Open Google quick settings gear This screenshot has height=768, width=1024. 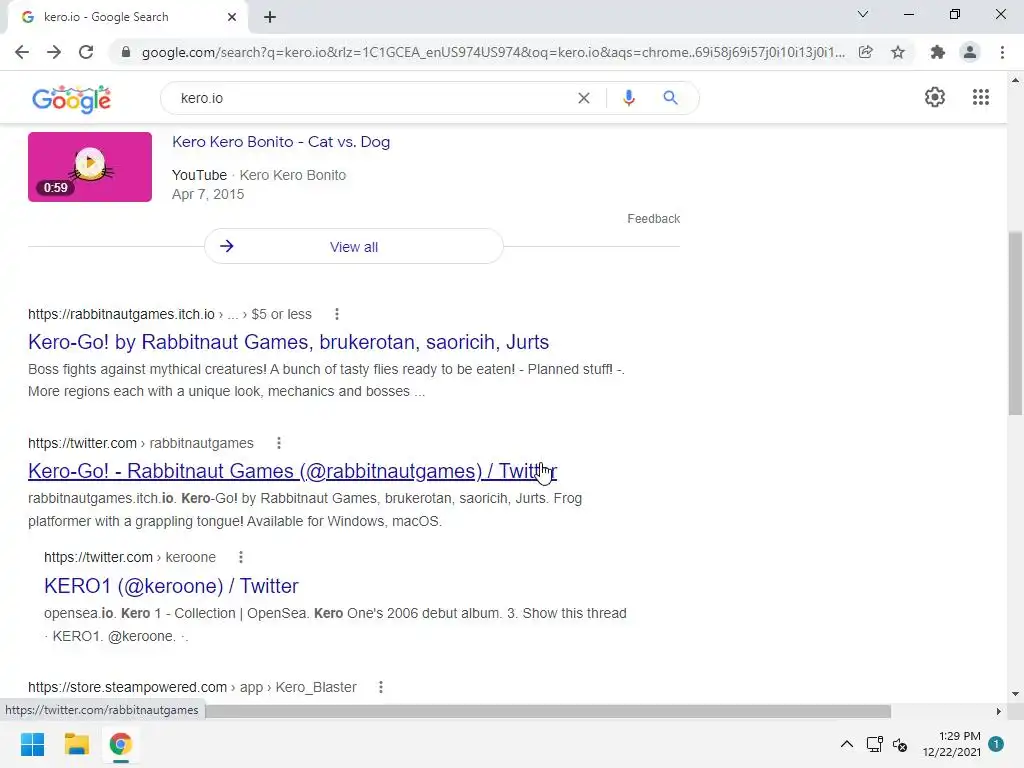point(935,97)
